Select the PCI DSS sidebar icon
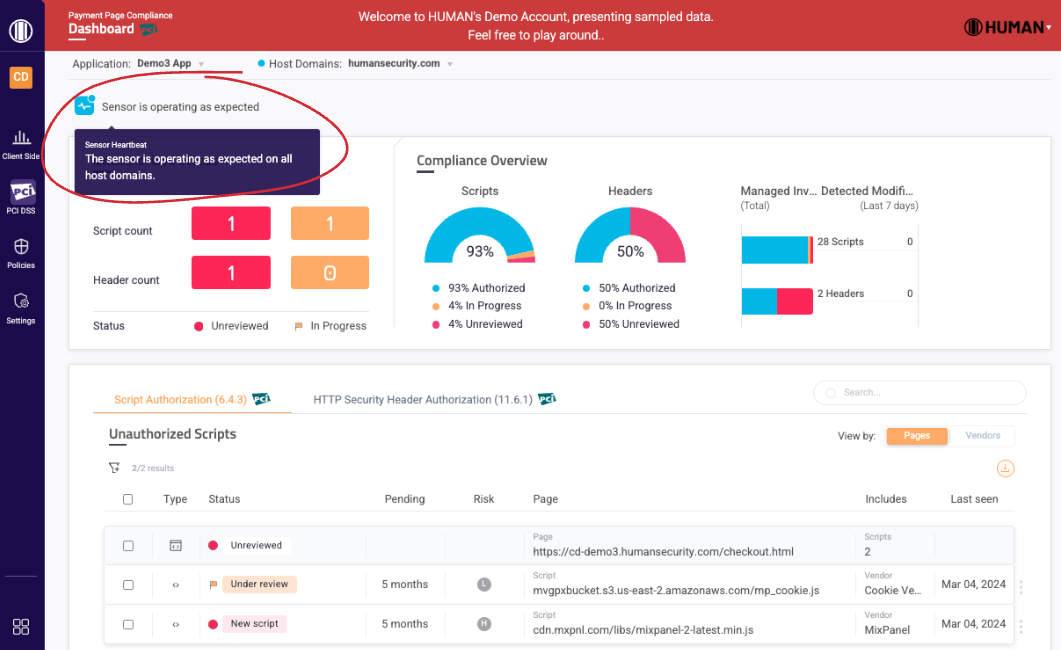The image size is (1061, 650). [22, 191]
